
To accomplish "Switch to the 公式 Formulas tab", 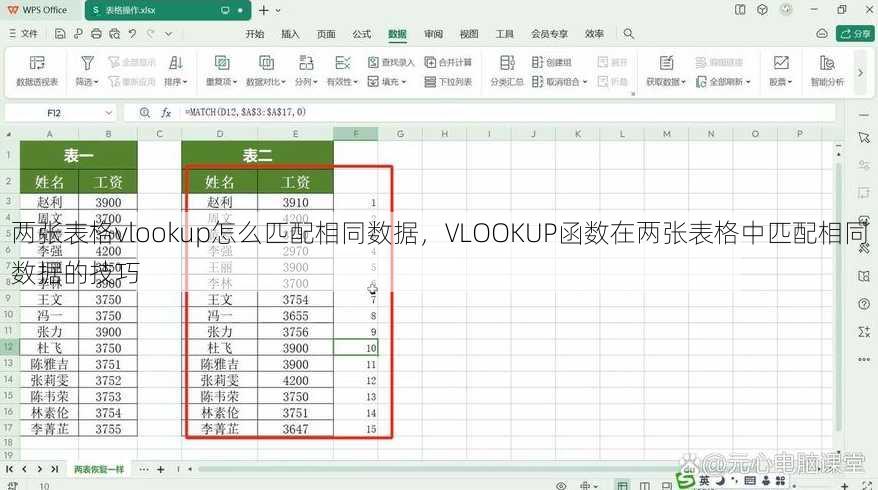I will (362, 34).
